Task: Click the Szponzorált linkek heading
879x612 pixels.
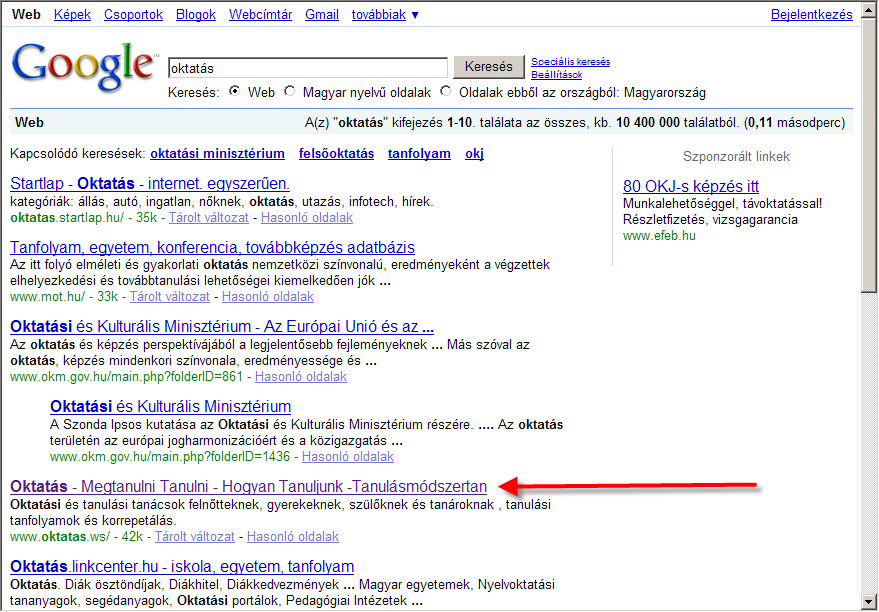Action: click(736, 157)
